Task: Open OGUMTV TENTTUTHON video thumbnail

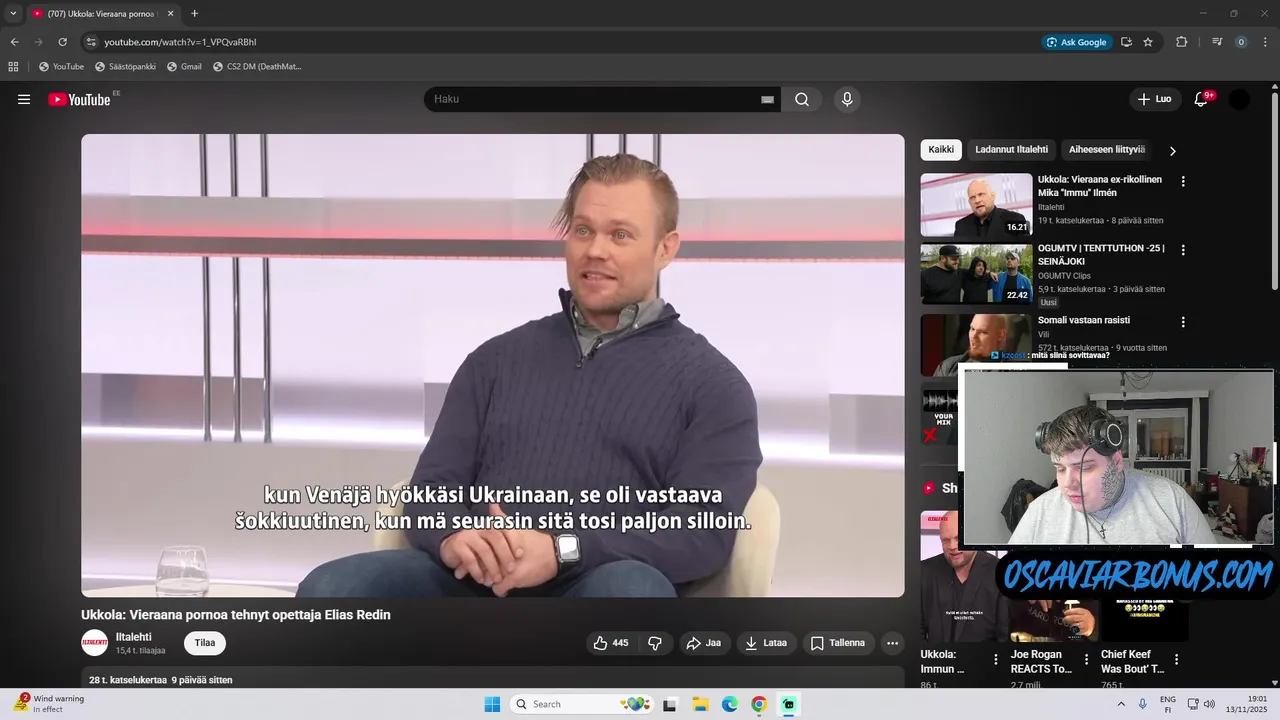Action: (x=976, y=274)
